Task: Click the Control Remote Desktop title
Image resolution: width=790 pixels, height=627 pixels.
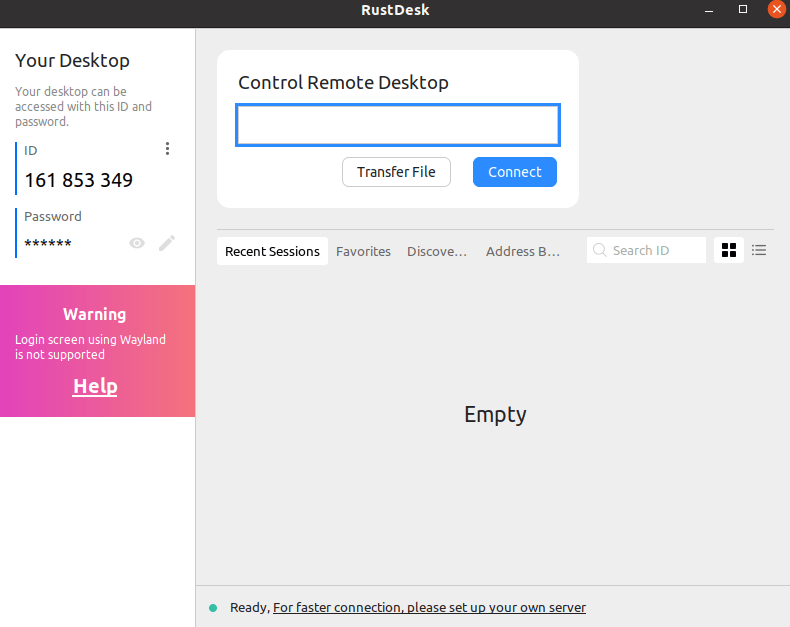Action: (x=343, y=82)
